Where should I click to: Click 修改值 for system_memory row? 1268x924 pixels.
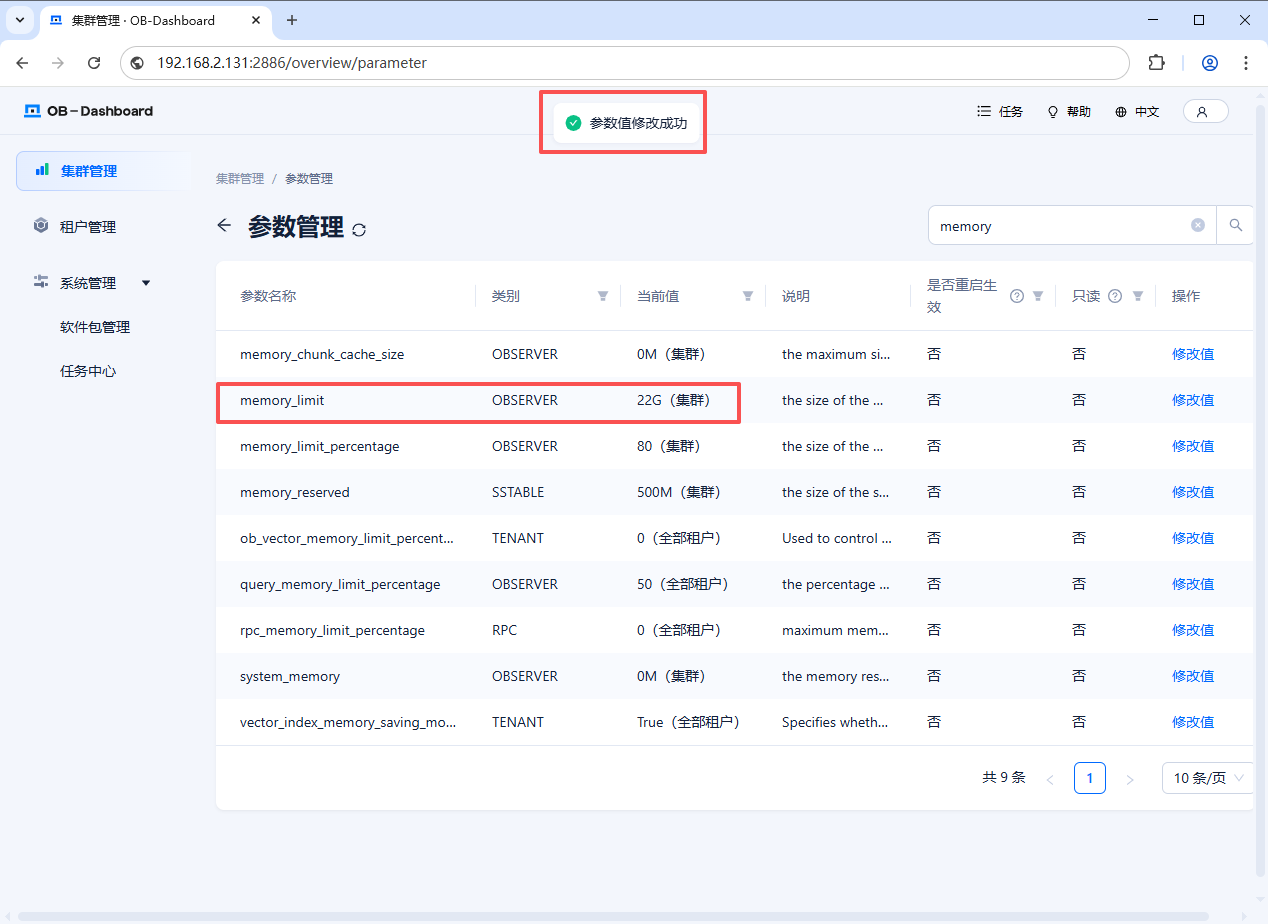coord(1192,676)
